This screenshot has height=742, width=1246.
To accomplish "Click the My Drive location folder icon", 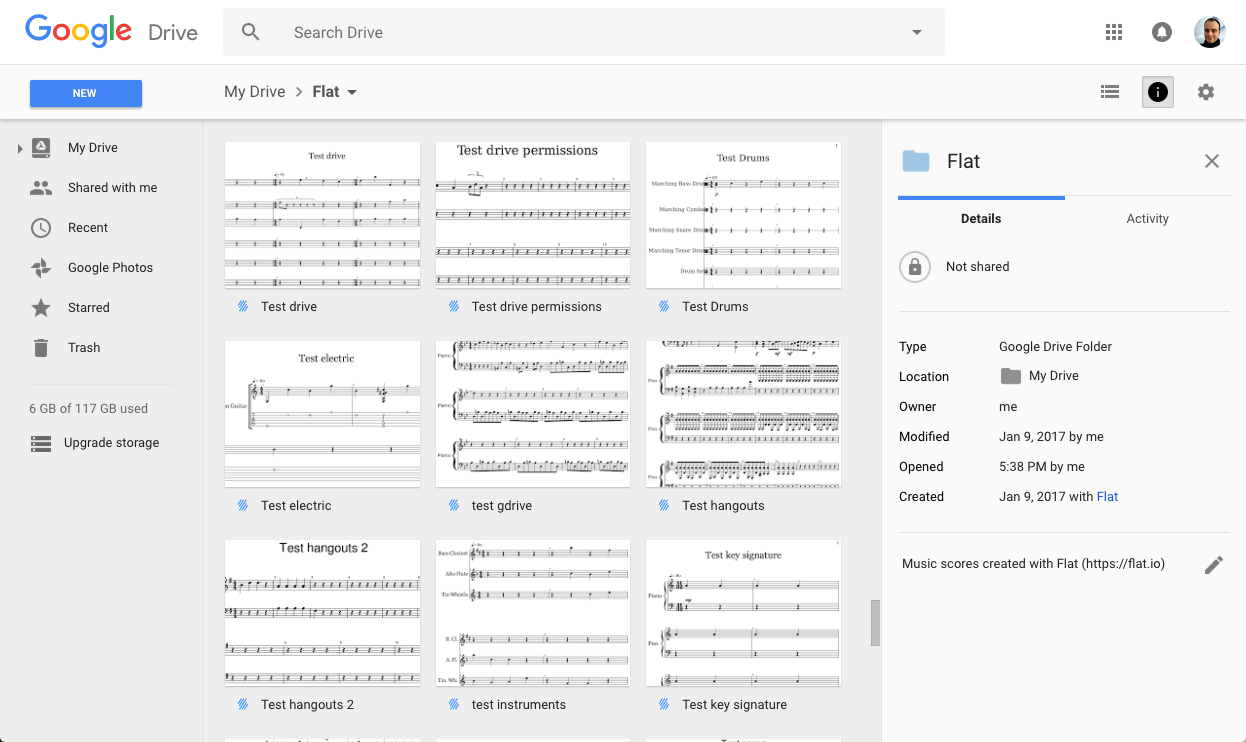I will click(x=1011, y=376).
